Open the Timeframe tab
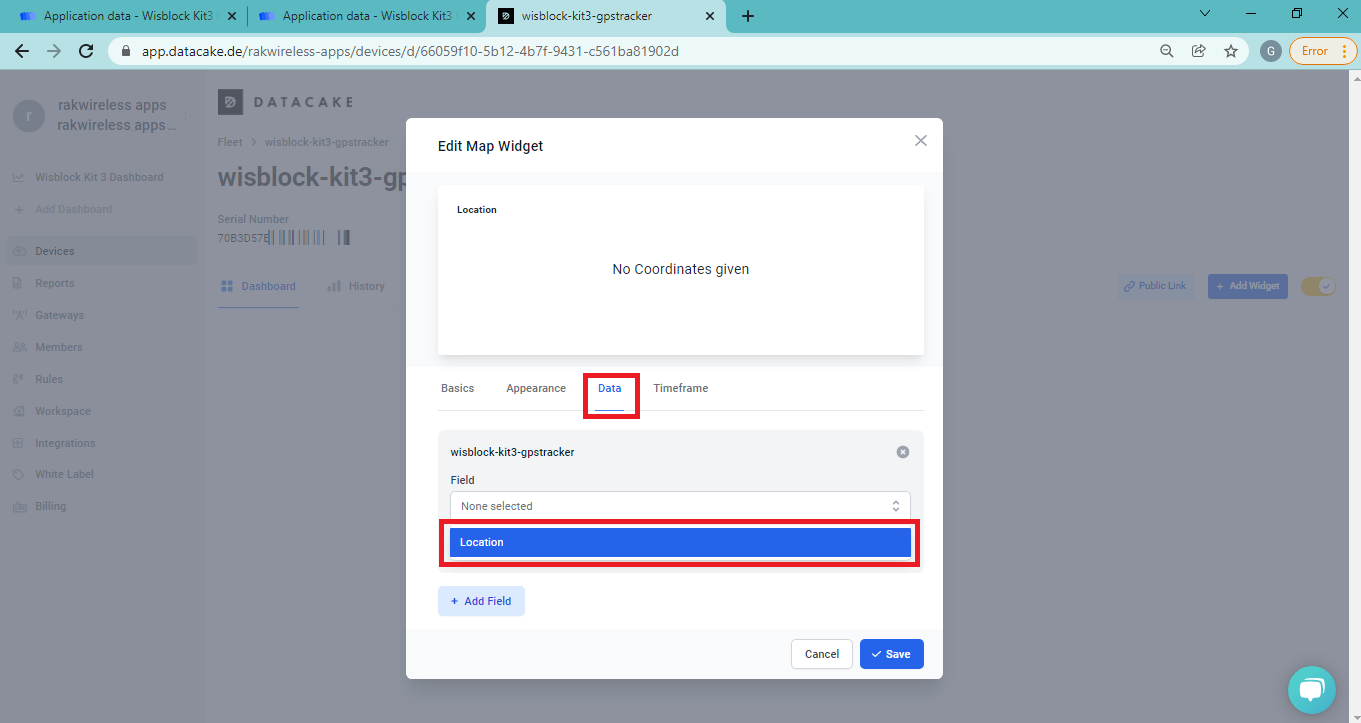This screenshot has height=723, width=1361. pyautogui.click(x=680, y=388)
